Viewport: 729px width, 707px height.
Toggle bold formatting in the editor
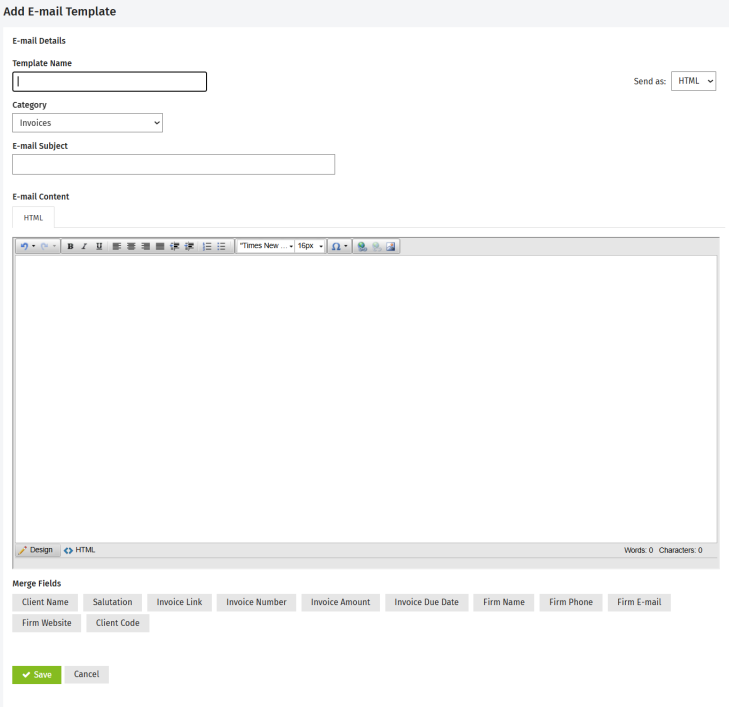[70, 246]
